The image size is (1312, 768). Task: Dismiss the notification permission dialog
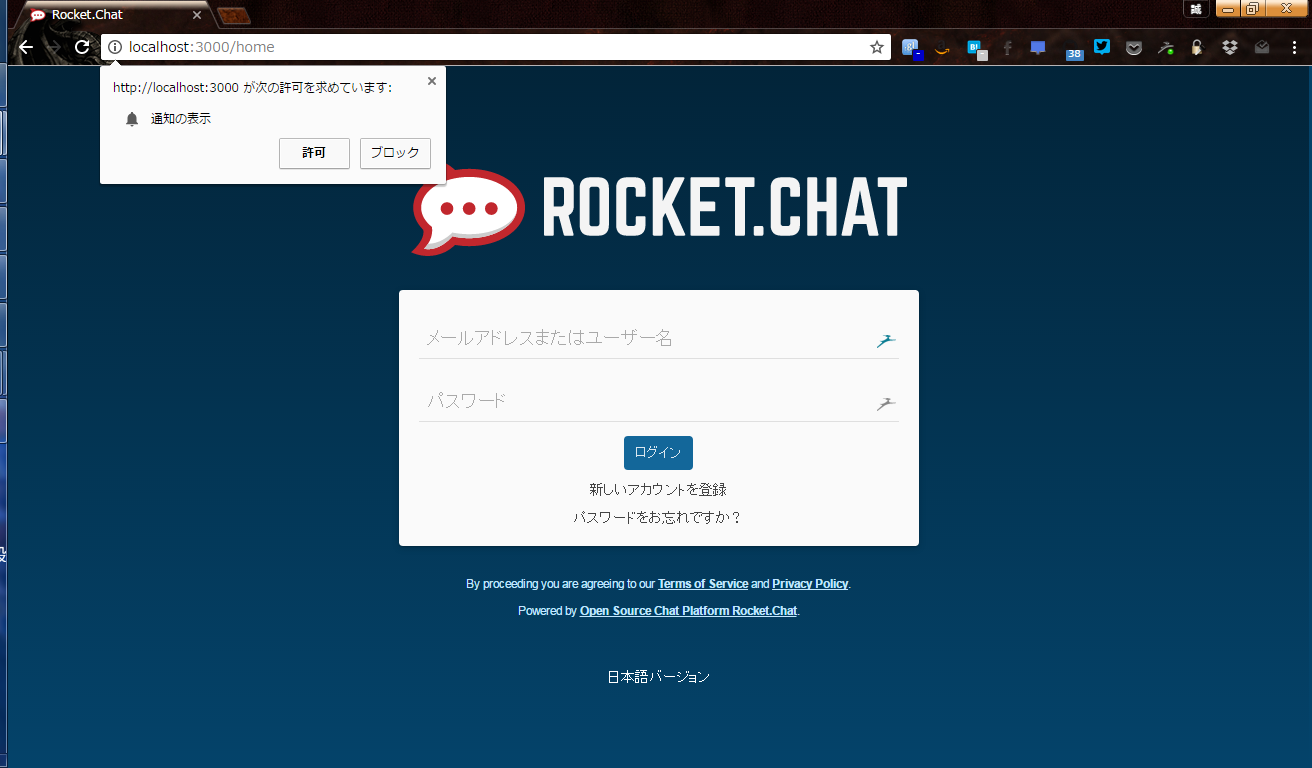[x=431, y=81]
